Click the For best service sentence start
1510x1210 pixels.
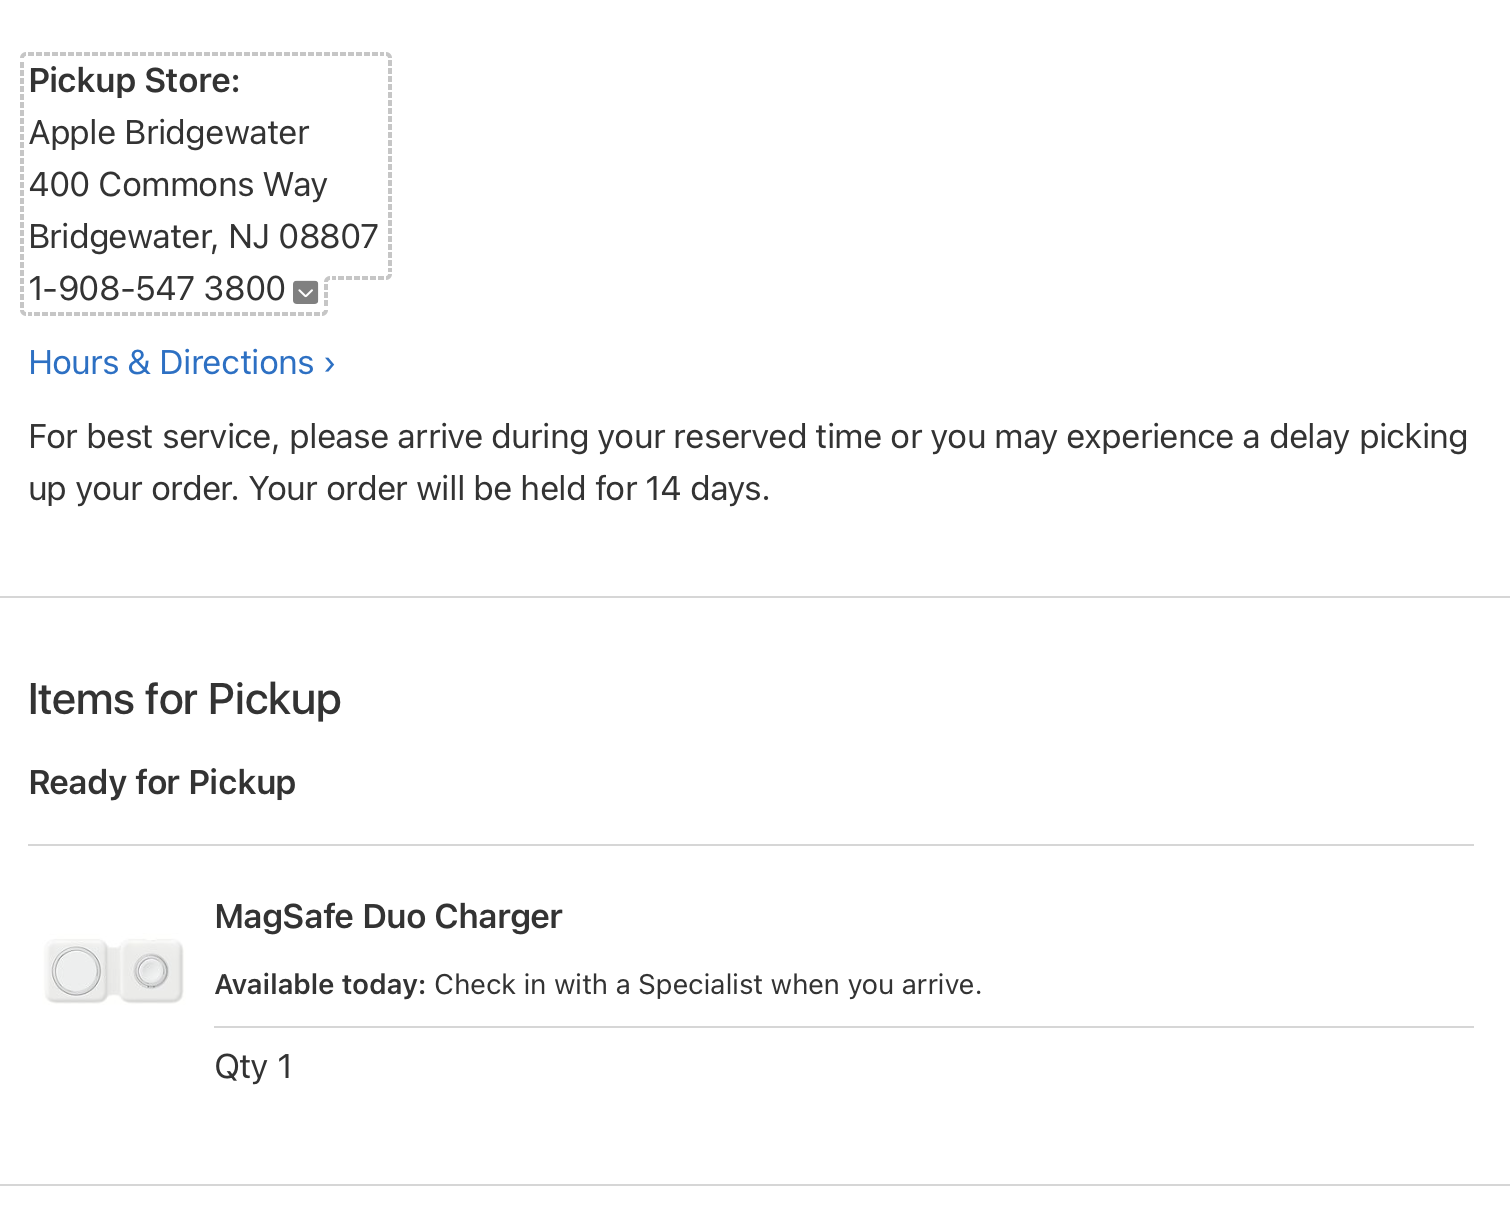tap(155, 437)
